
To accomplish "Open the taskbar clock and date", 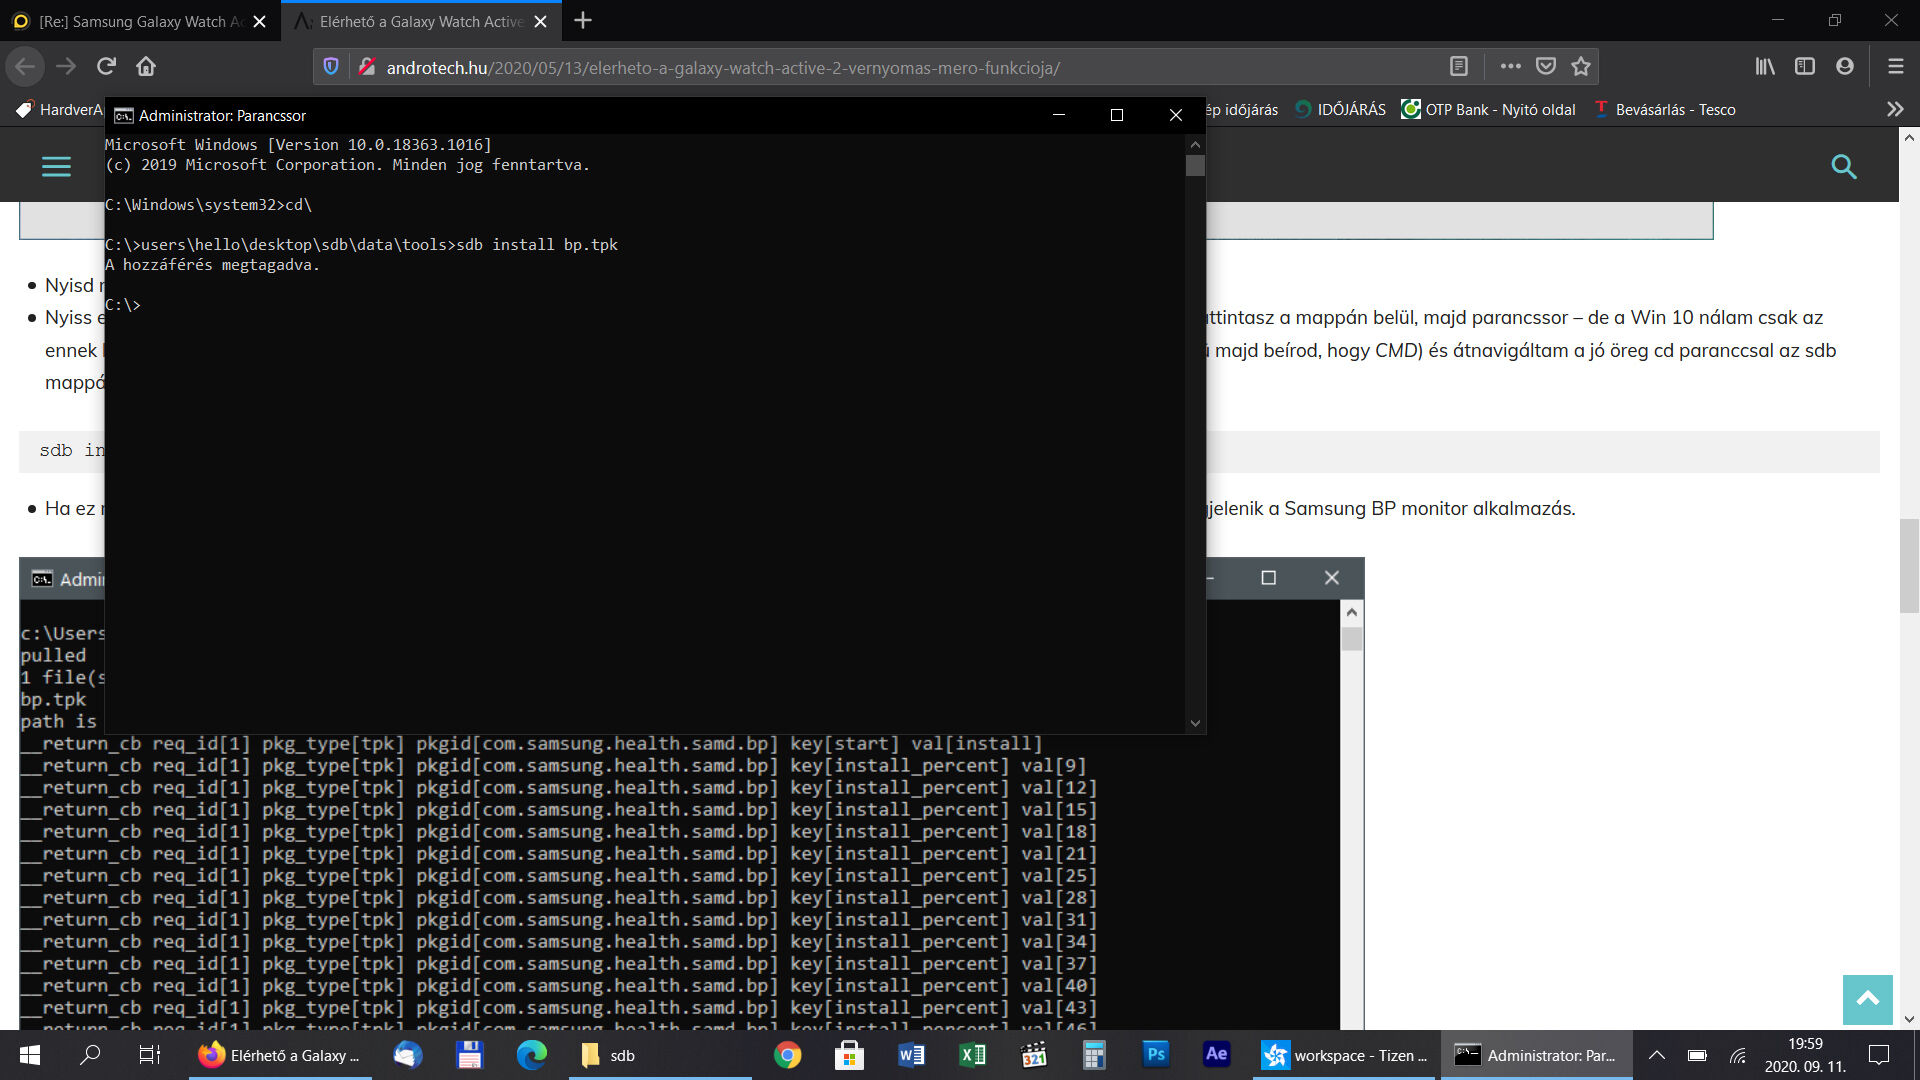I will coord(1805,1055).
